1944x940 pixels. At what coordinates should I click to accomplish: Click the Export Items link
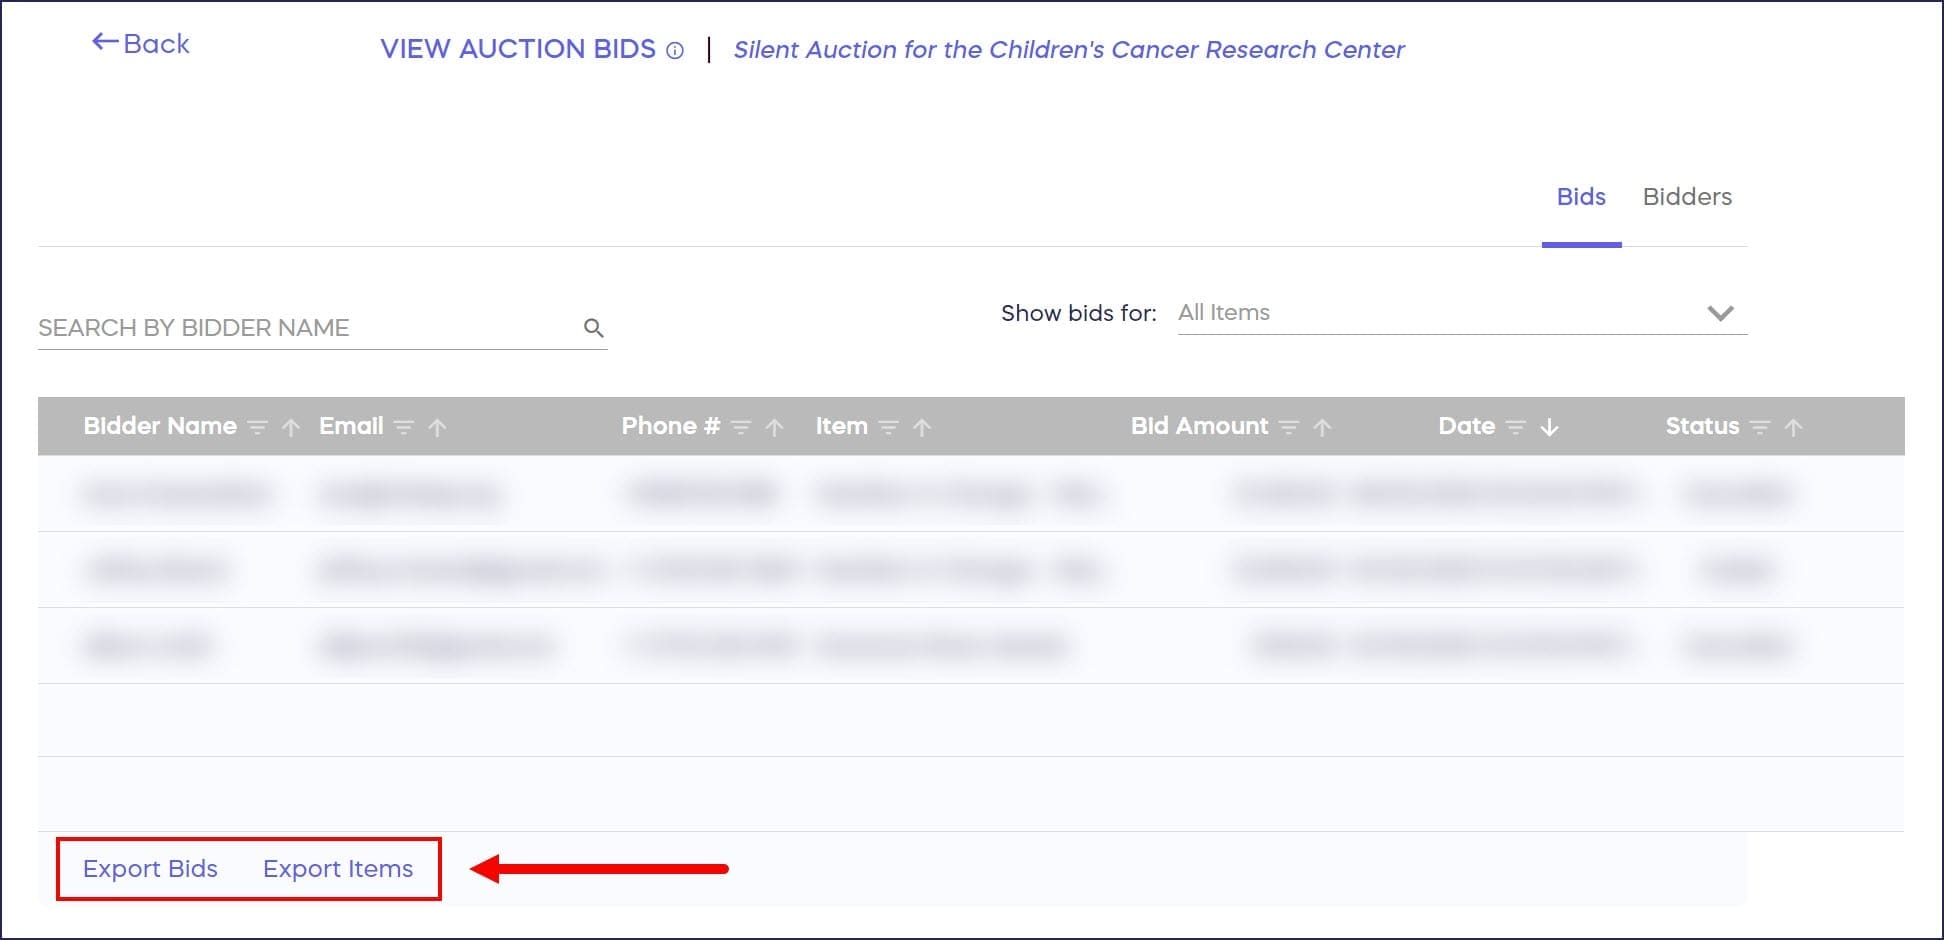tap(338, 869)
